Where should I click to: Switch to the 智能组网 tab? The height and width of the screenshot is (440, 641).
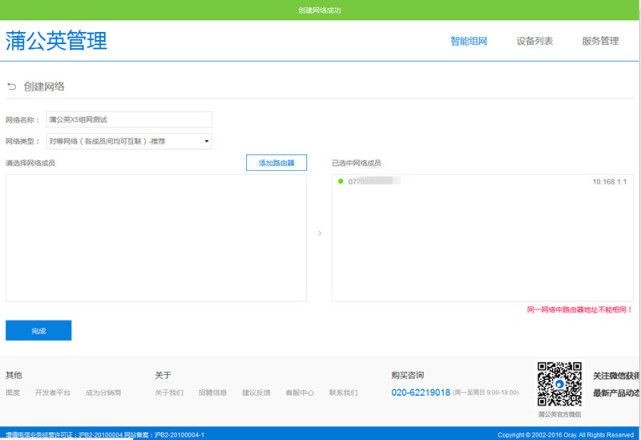(x=469, y=41)
